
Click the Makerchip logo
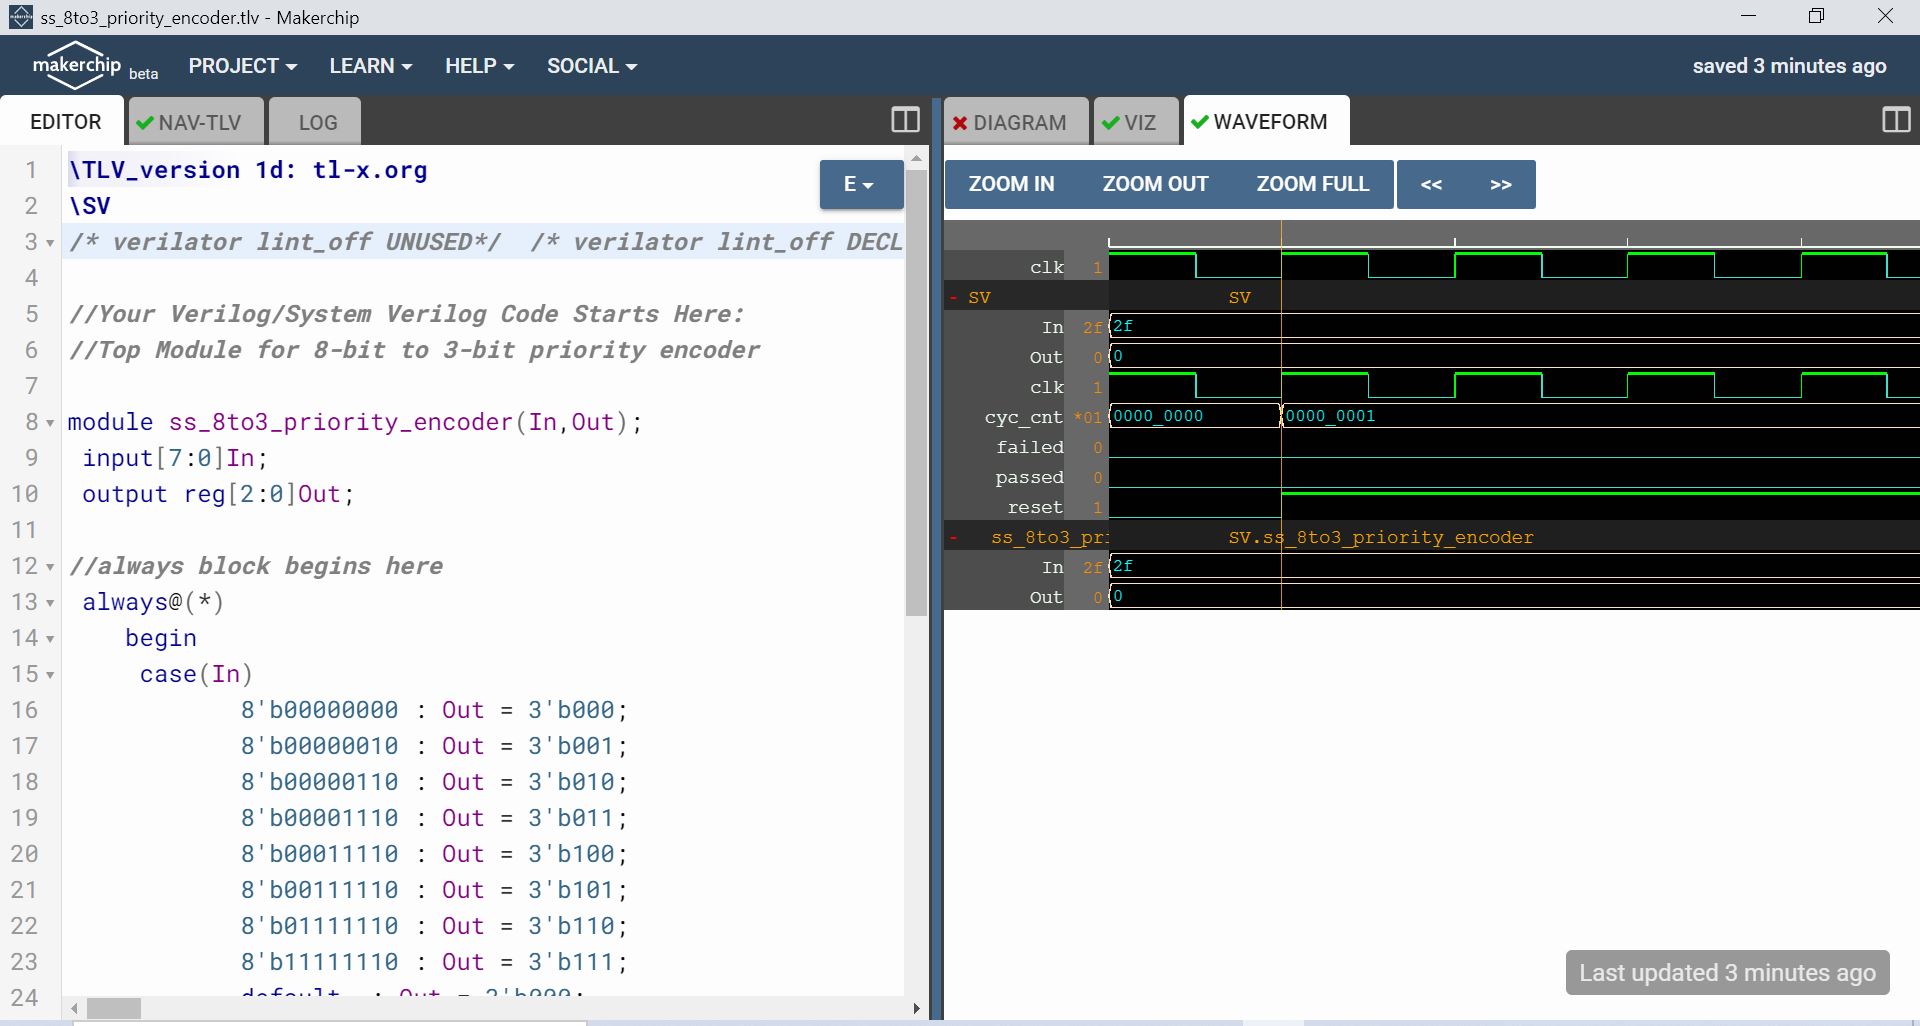coord(76,63)
